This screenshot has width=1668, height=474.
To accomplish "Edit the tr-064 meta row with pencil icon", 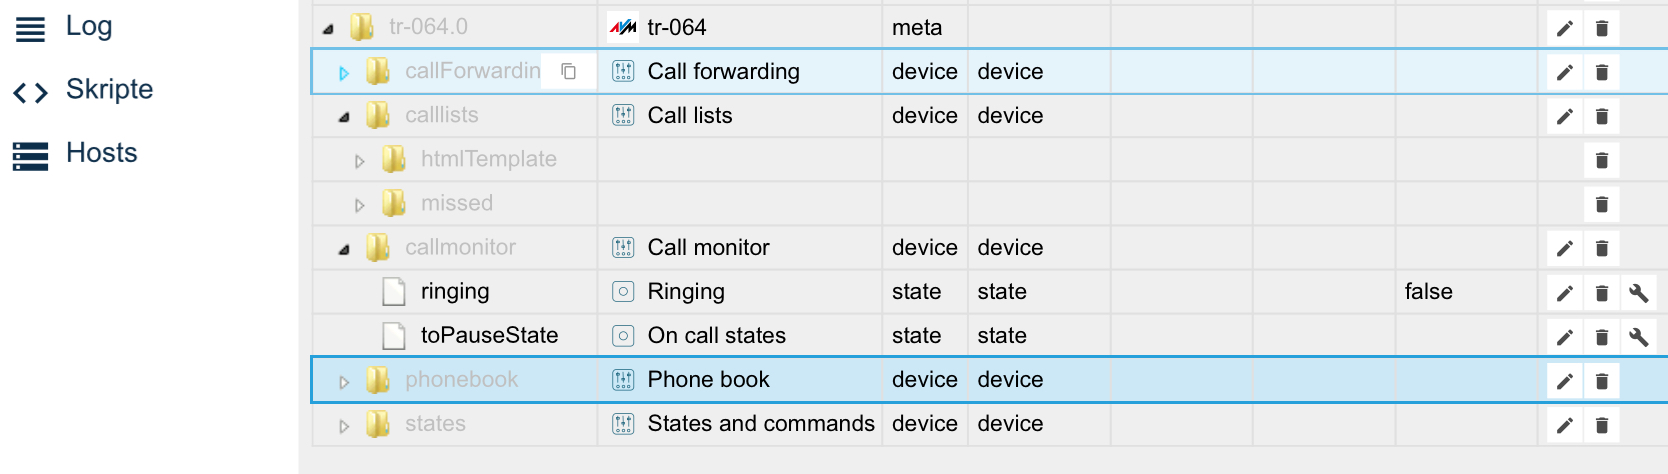I will point(1565,28).
